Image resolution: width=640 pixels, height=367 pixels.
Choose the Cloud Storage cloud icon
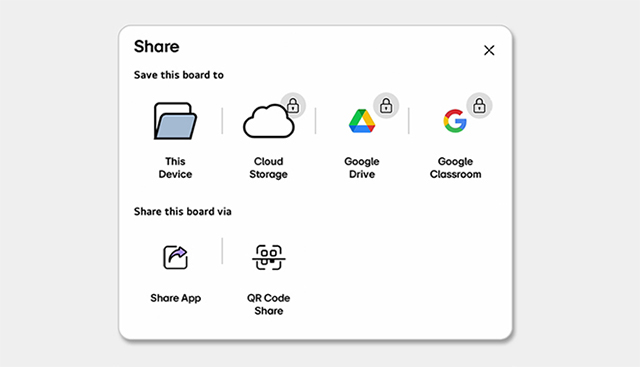pos(269,121)
